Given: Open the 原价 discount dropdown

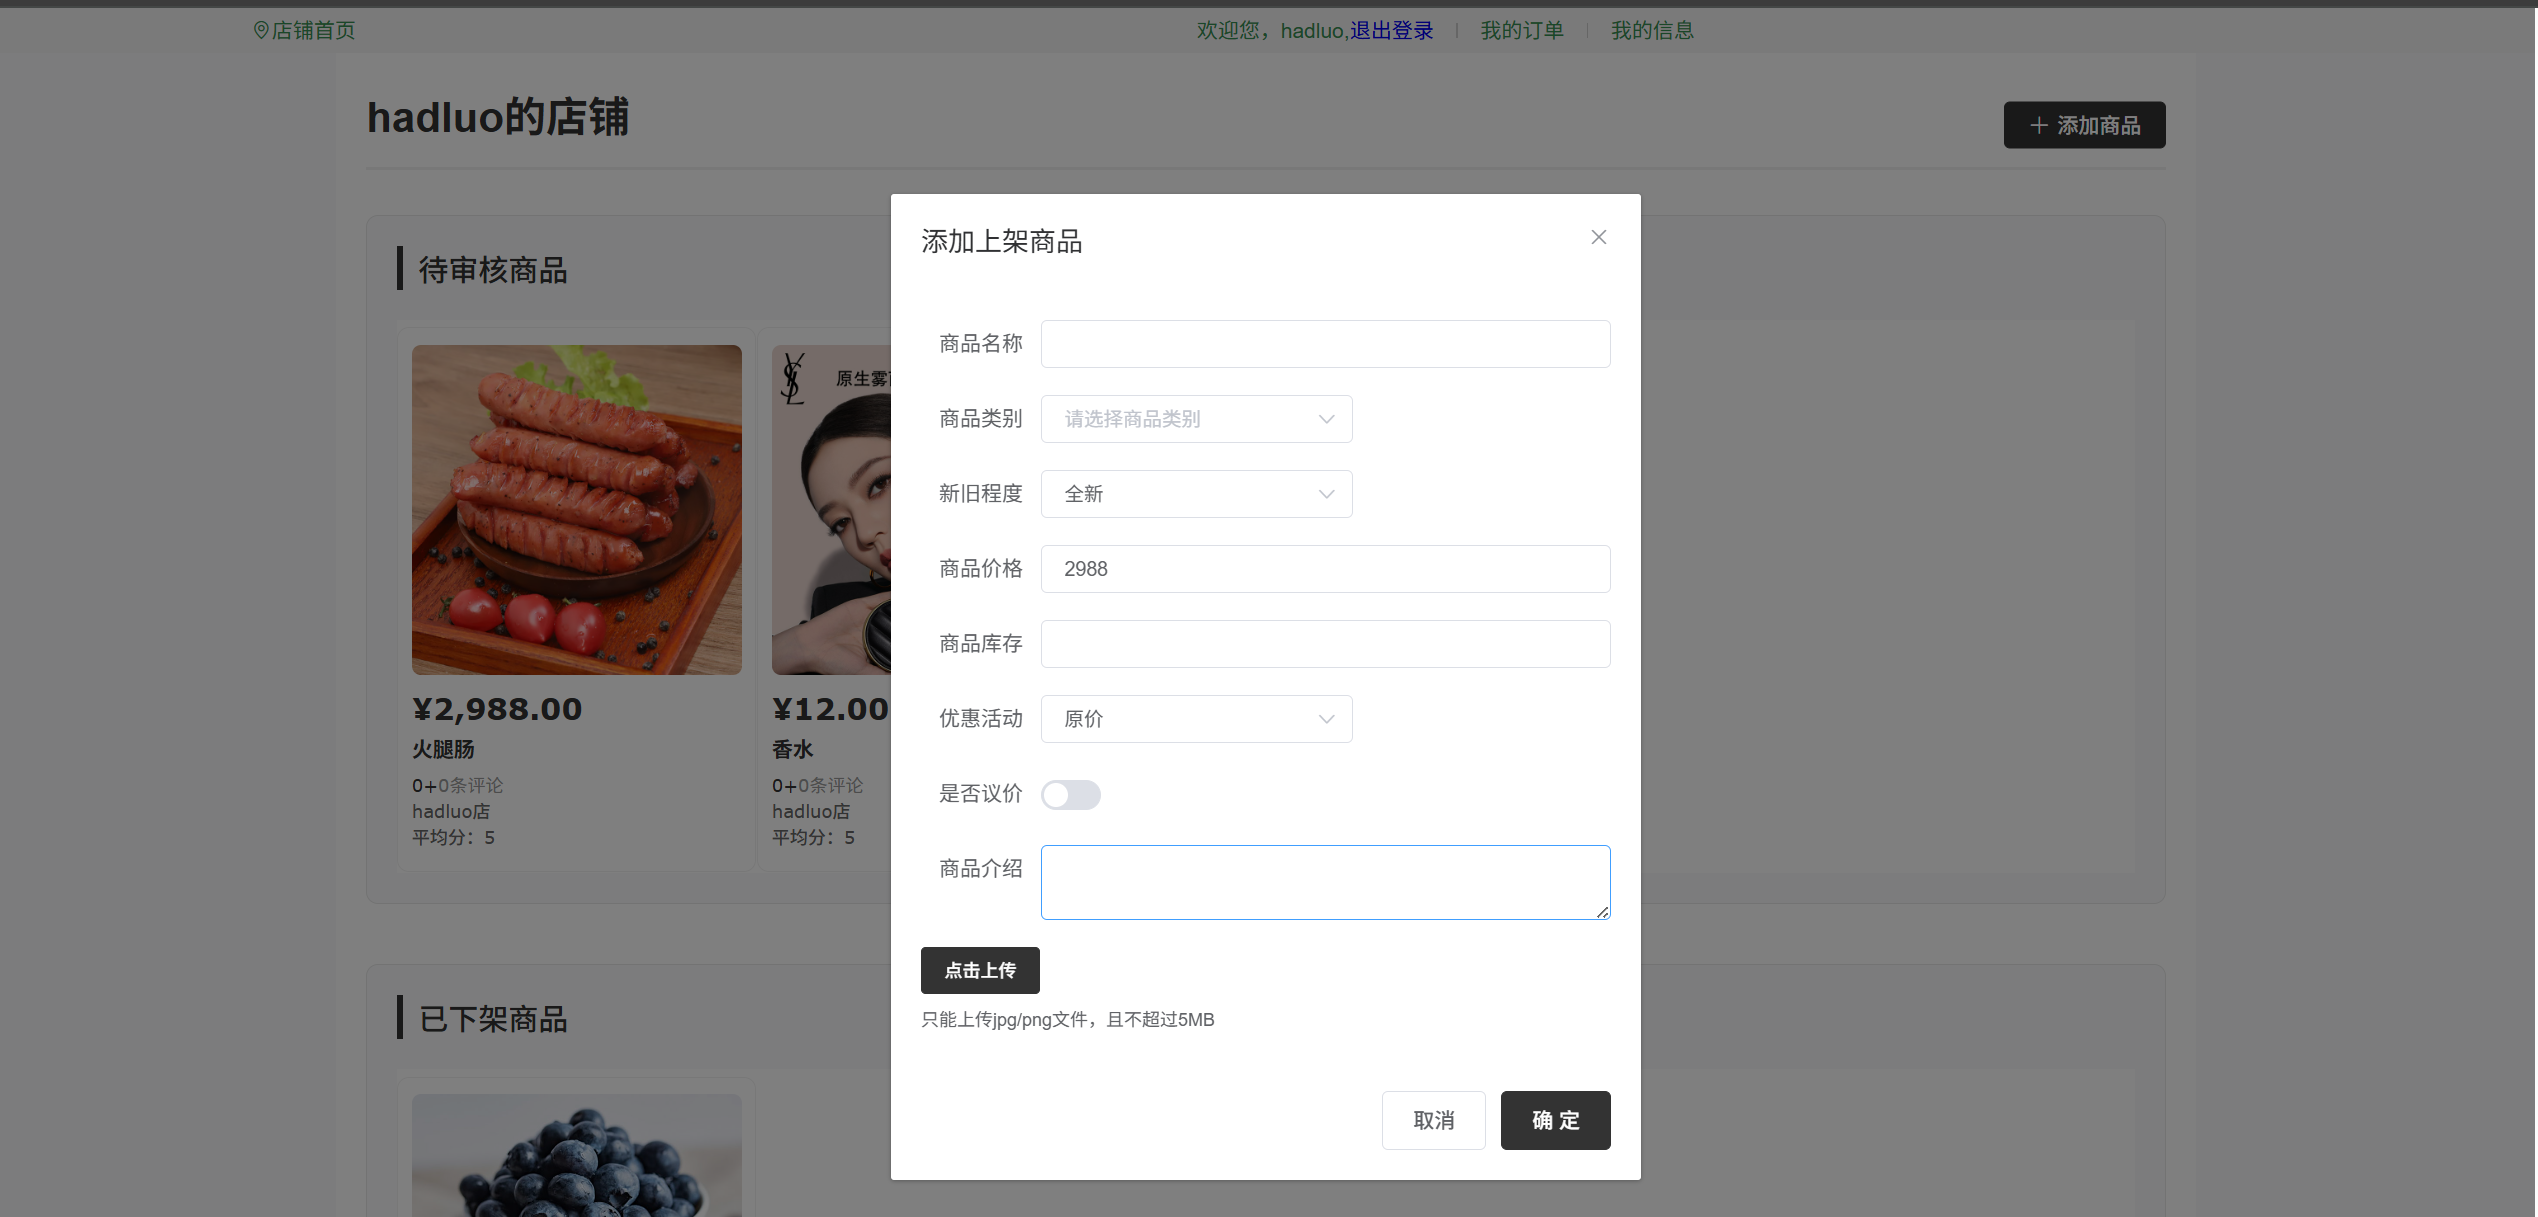Looking at the screenshot, I should (1180, 719).
